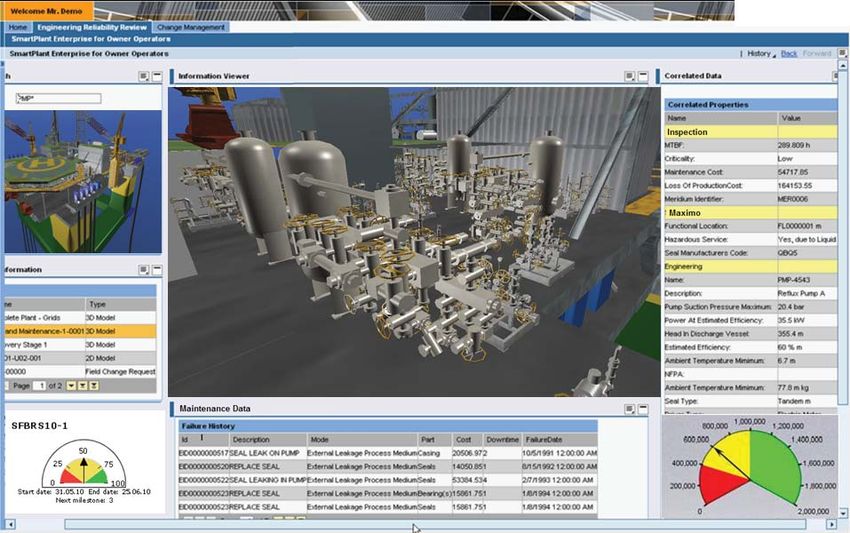This screenshot has height=533, width=850.
Task: Click the 3D plant model in Information Viewer
Action: click(414, 242)
